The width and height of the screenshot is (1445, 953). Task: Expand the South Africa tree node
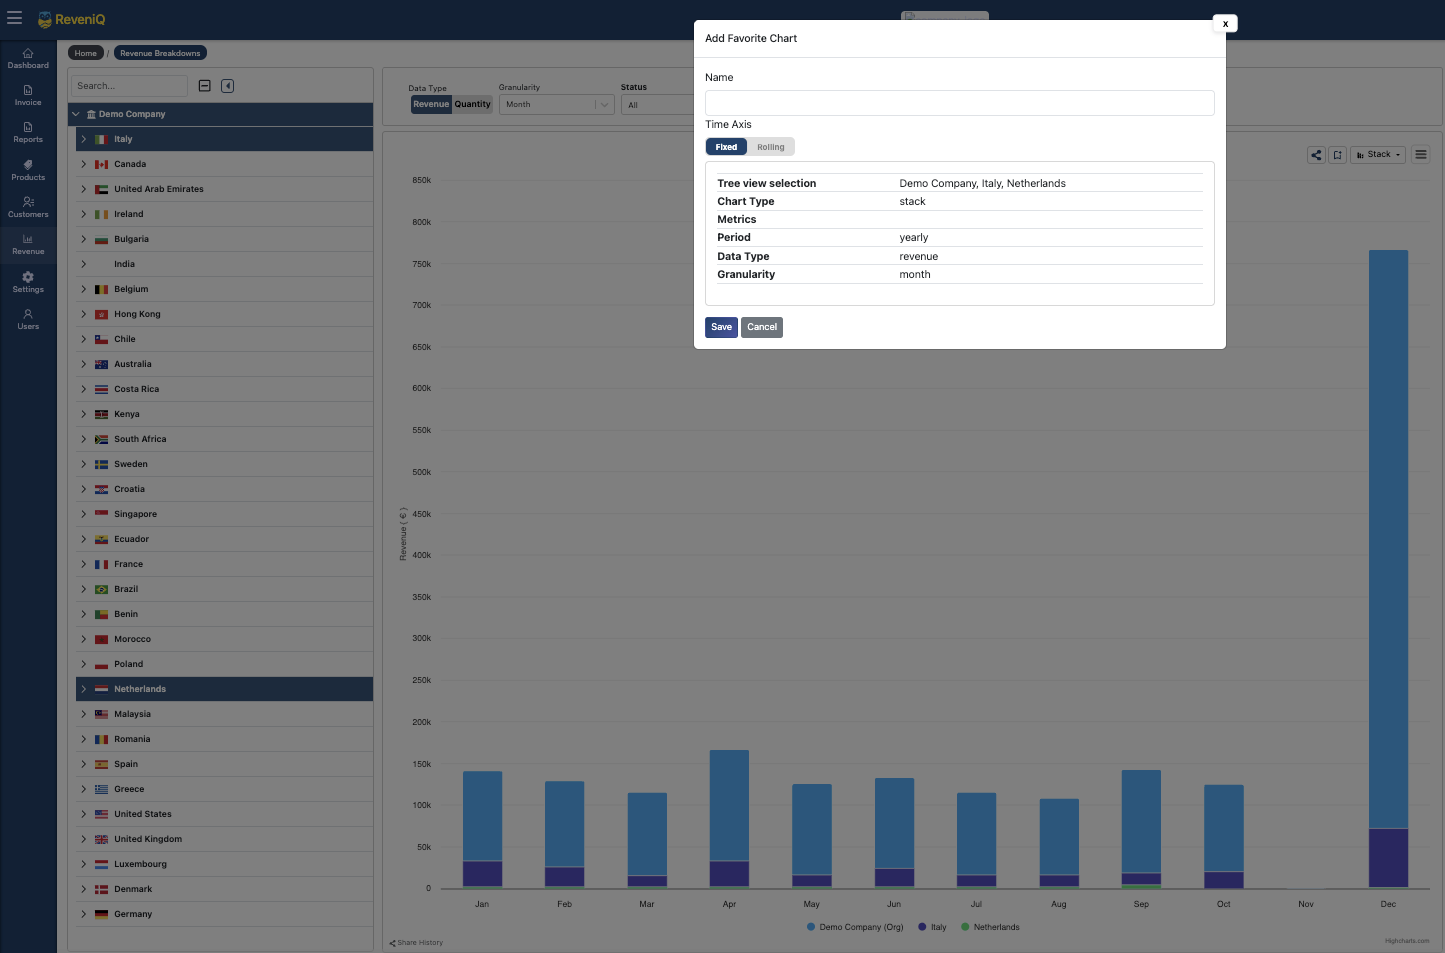pyautogui.click(x=84, y=439)
